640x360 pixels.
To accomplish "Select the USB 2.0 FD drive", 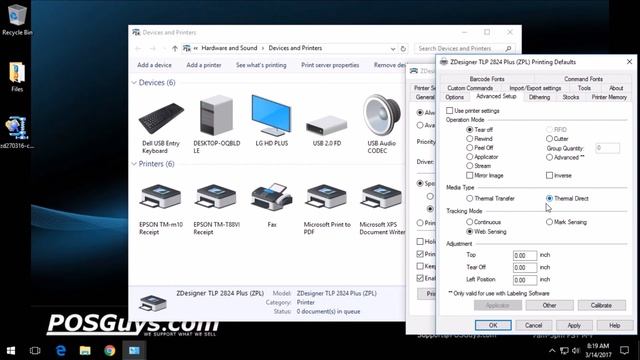I will click(327, 129).
